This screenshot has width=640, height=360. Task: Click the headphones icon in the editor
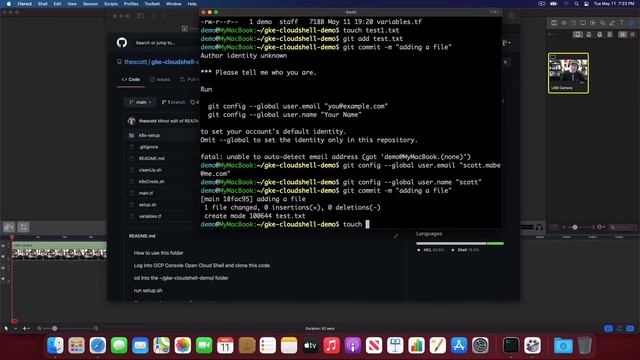tap(539, 227)
